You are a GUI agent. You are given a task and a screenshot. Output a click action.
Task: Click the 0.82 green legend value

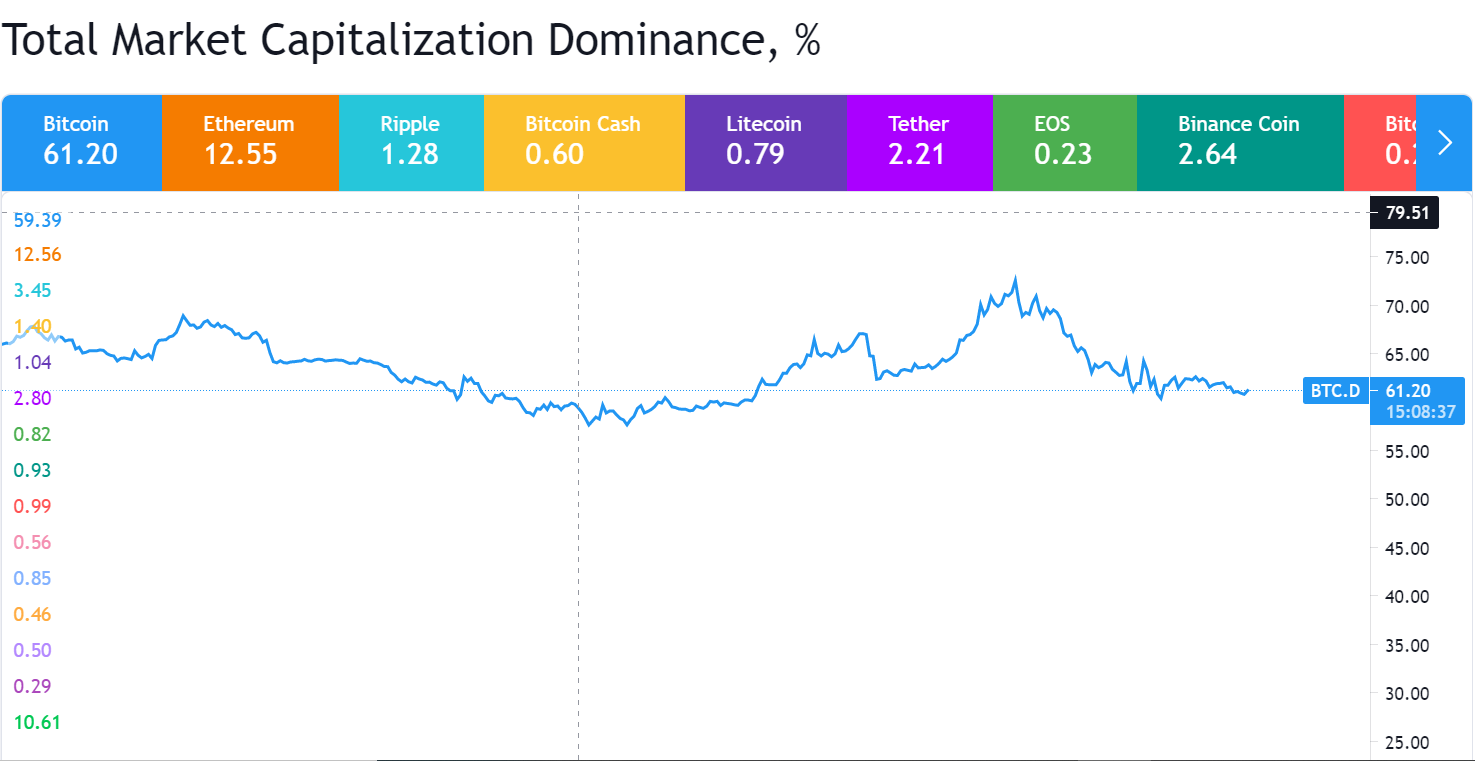click(x=33, y=434)
